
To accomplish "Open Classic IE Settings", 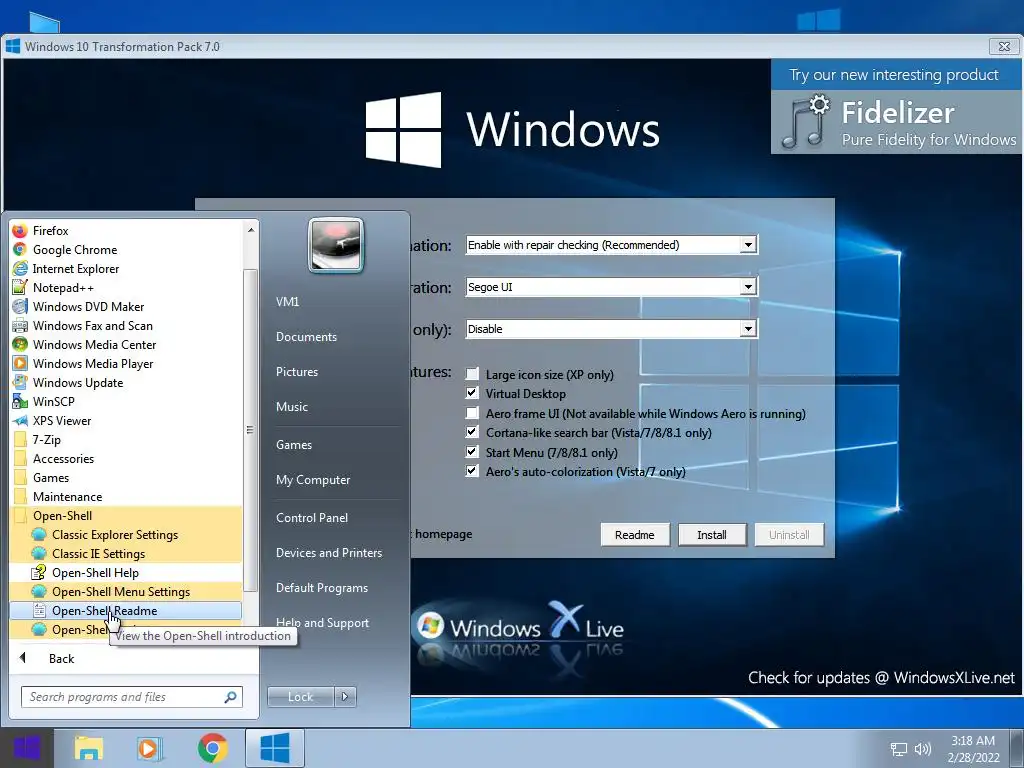I will click(x=126, y=553).
